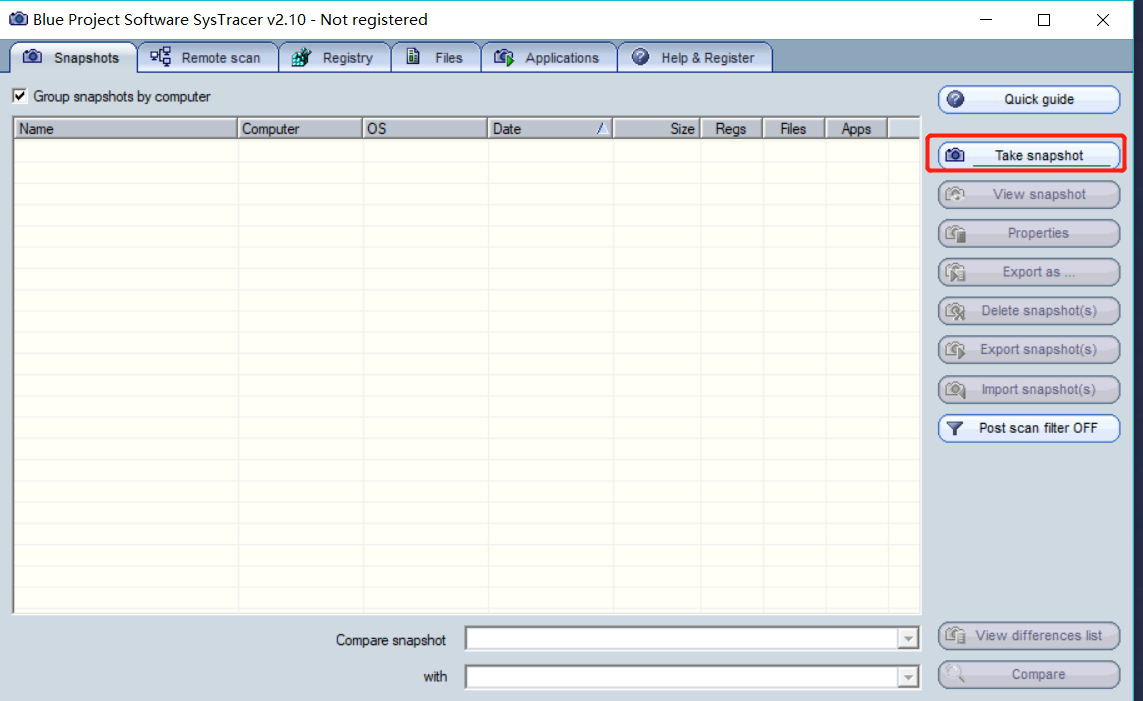Click the icon in Export as button
Screen dimensions: 1143x701
click(x=956, y=273)
